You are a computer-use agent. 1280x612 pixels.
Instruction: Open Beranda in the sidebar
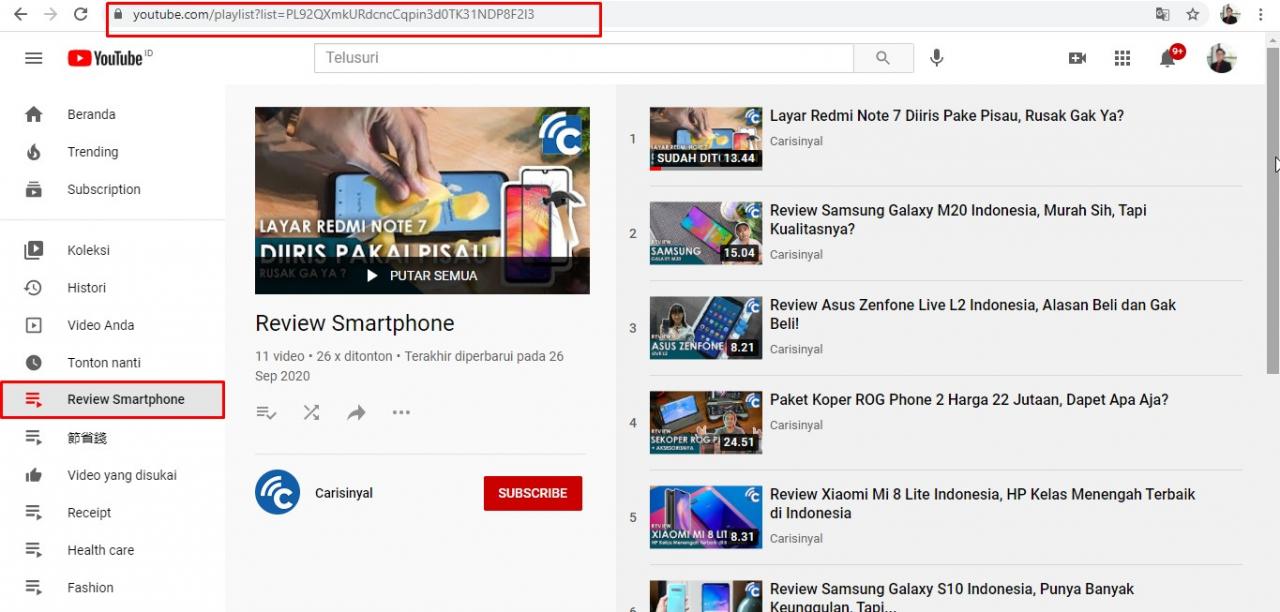point(112,114)
